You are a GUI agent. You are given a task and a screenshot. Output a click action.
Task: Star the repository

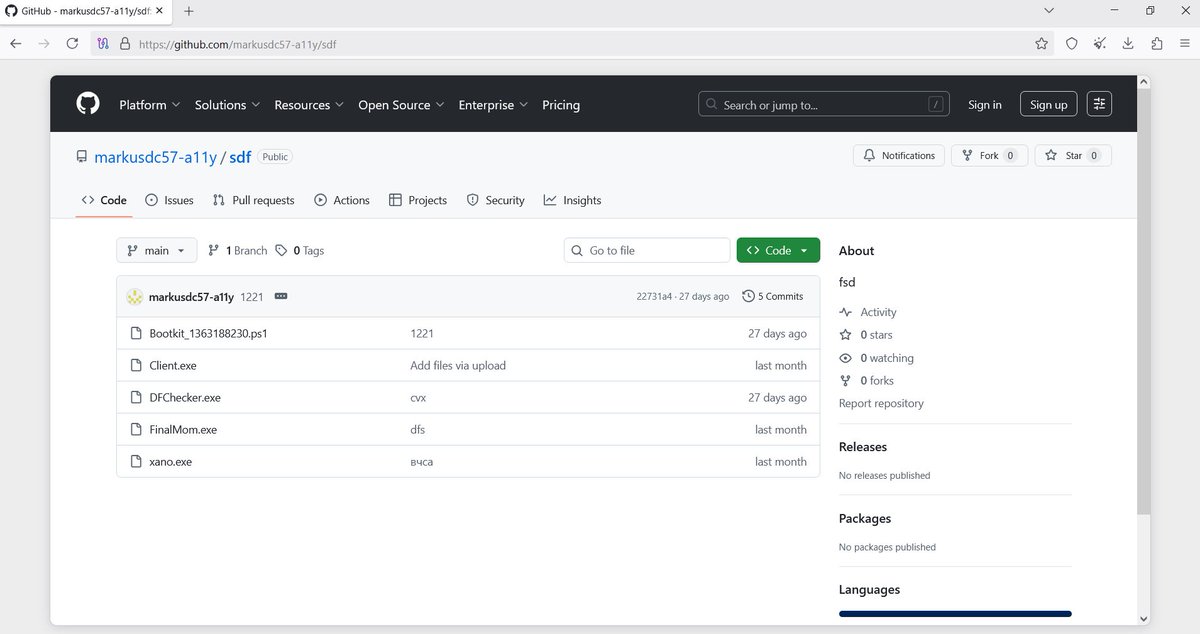[x=1073, y=156]
